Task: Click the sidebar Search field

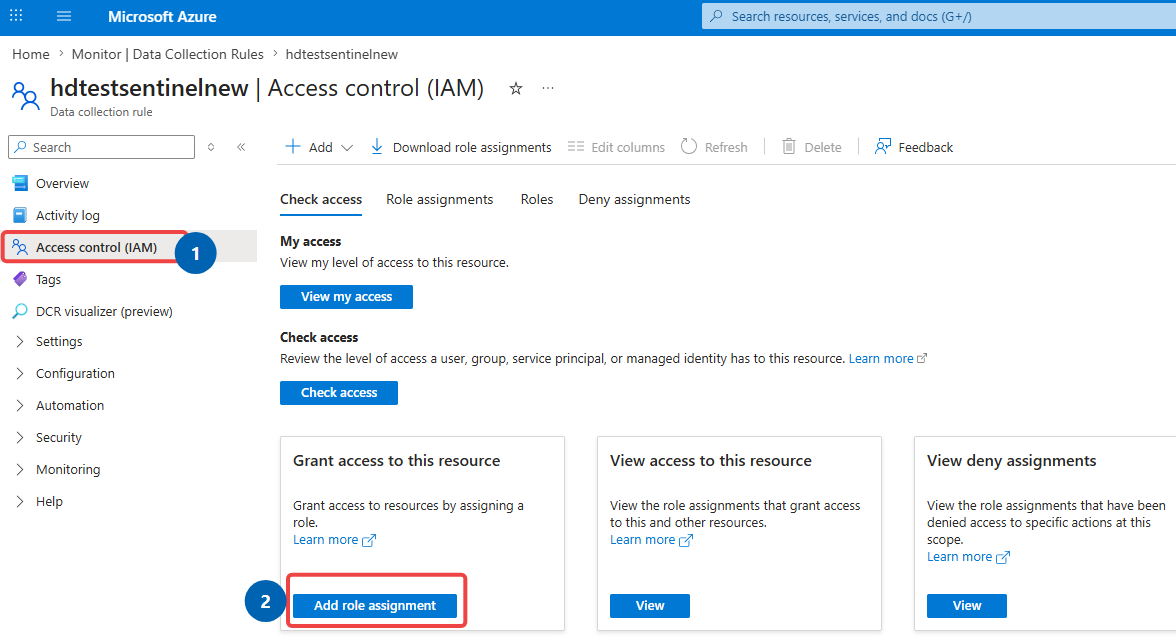Action: pyautogui.click(x=101, y=147)
